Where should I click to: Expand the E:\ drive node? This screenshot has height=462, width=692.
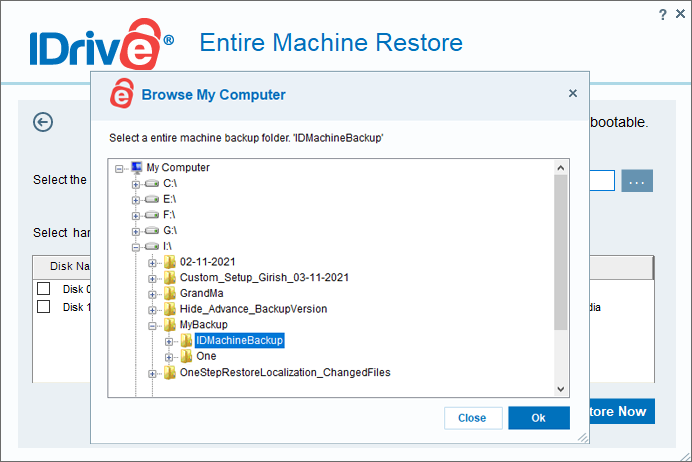point(136,200)
